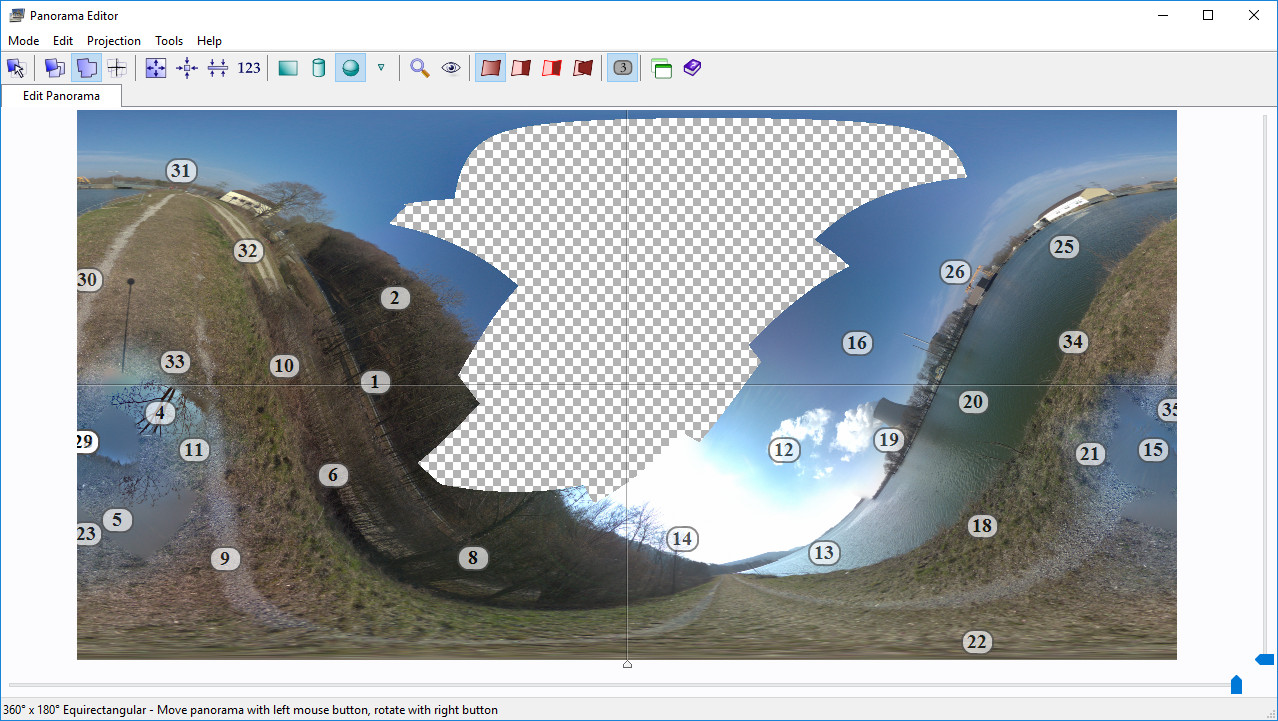Click the select image pointer tool
The image size is (1278, 721).
coord(16,68)
